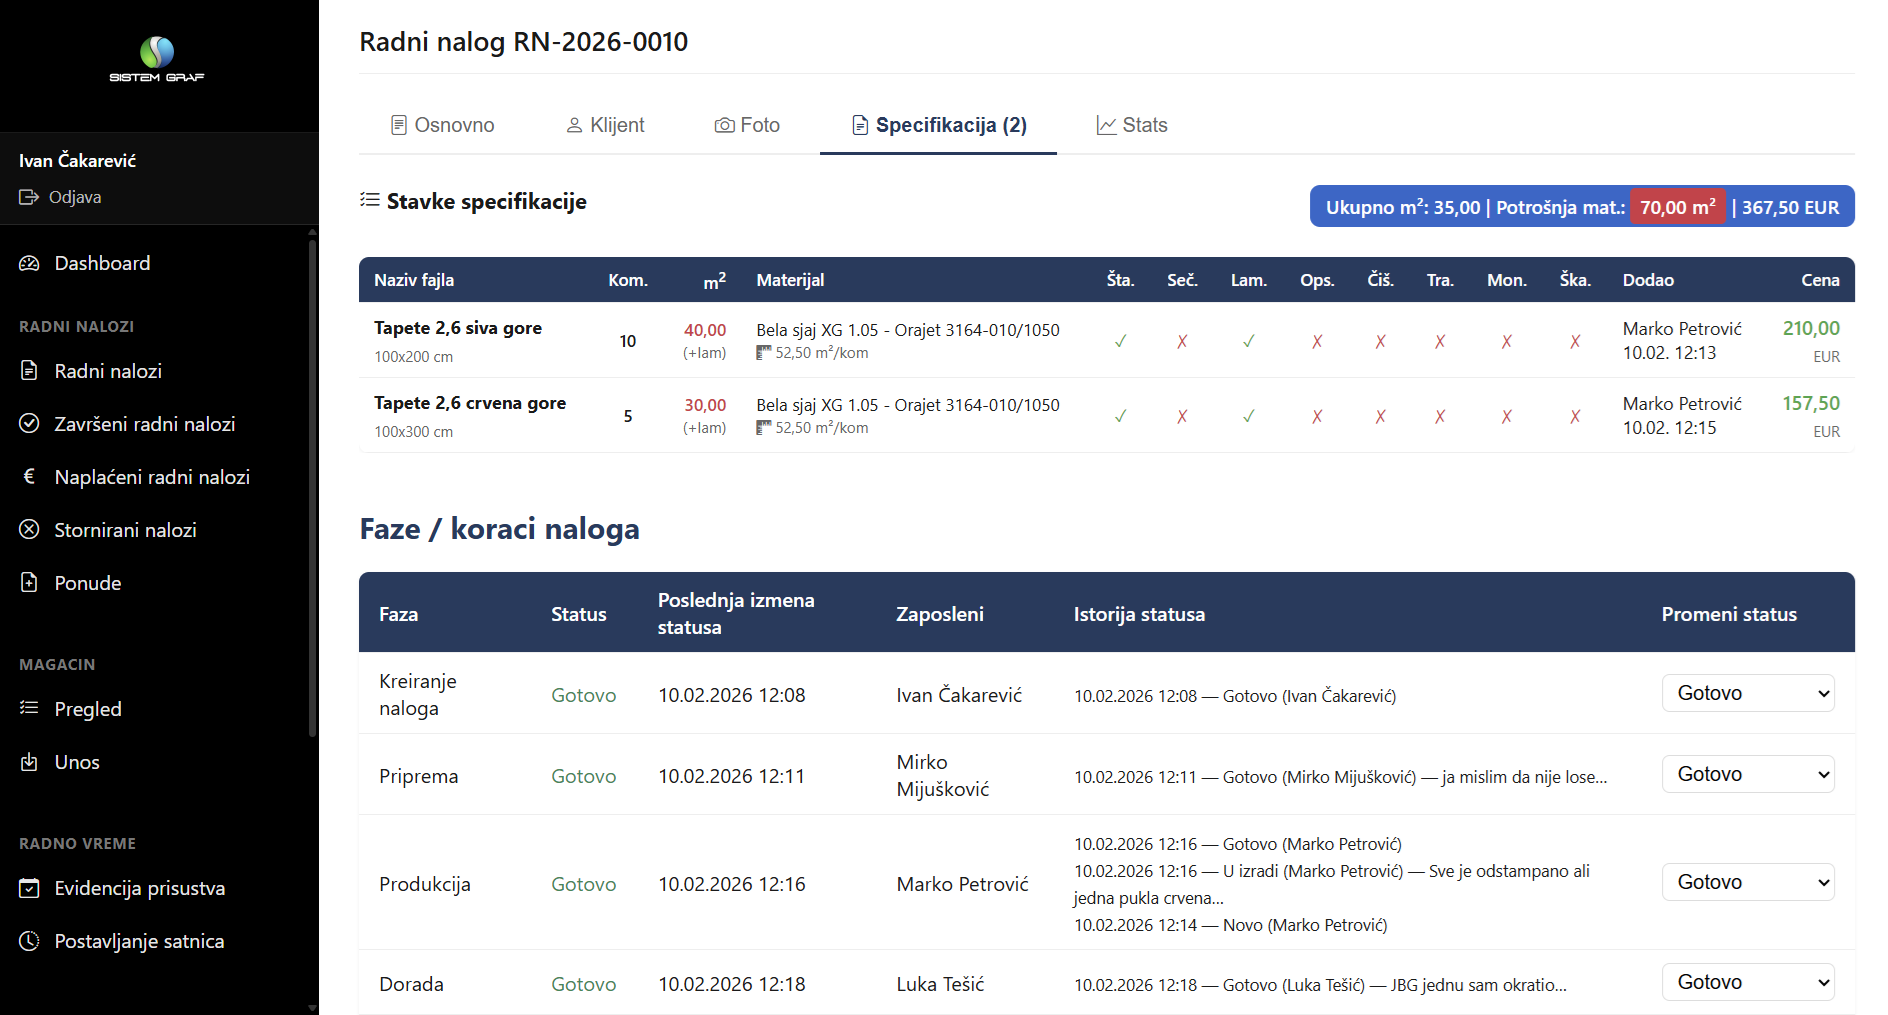This screenshot has height=1015, width=1888.
Task: Toggle Laminacija checkmark for Tapete crvena row
Action: pos(1248,416)
